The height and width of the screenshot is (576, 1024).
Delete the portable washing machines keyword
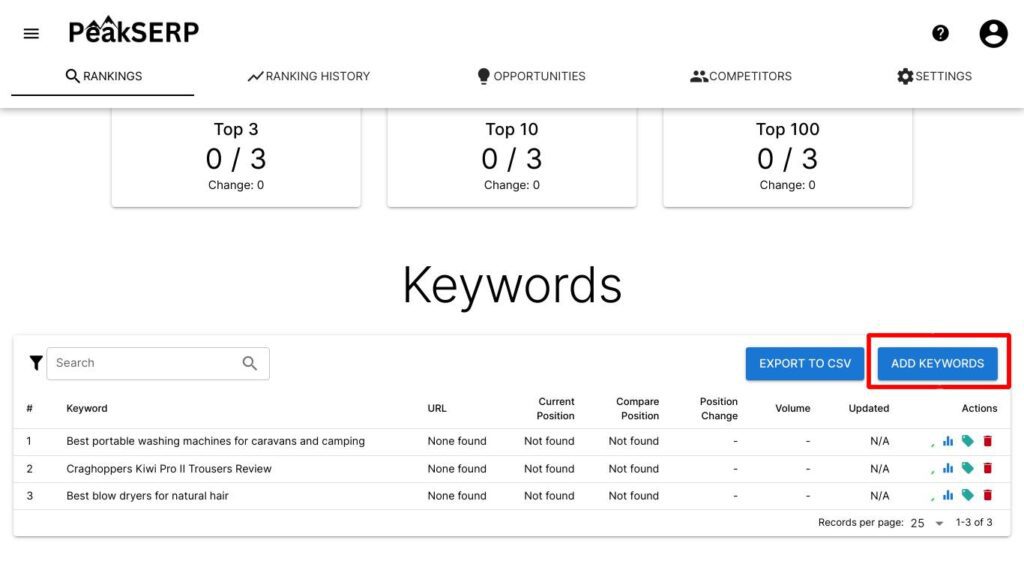(987, 441)
